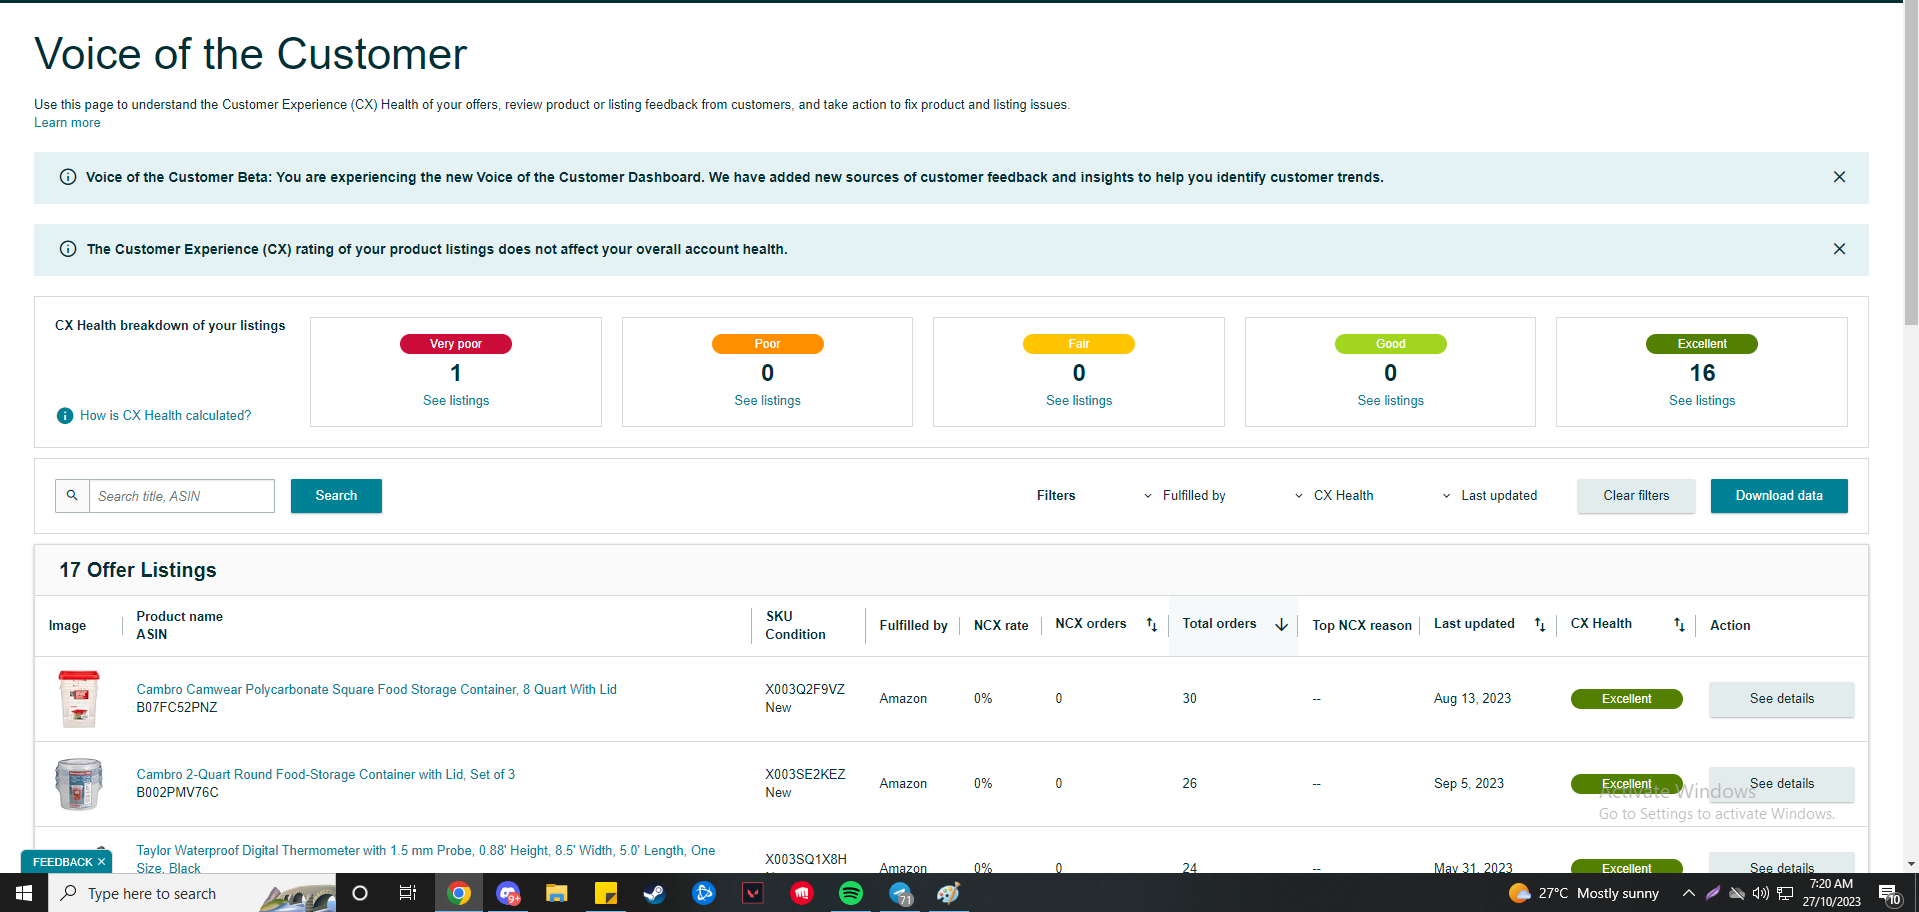Viewport: 1919px width, 912px height.
Task: Click the Excellent badge in breakdown card
Action: [1702, 344]
